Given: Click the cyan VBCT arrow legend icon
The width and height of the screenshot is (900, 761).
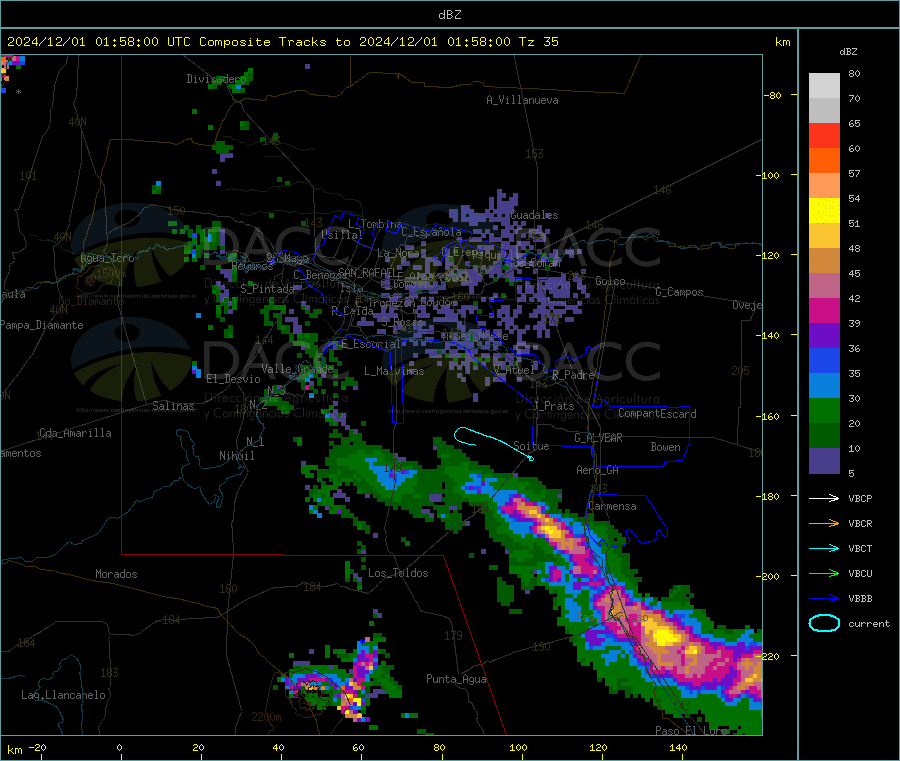Looking at the screenshot, I should (x=824, y=549).
